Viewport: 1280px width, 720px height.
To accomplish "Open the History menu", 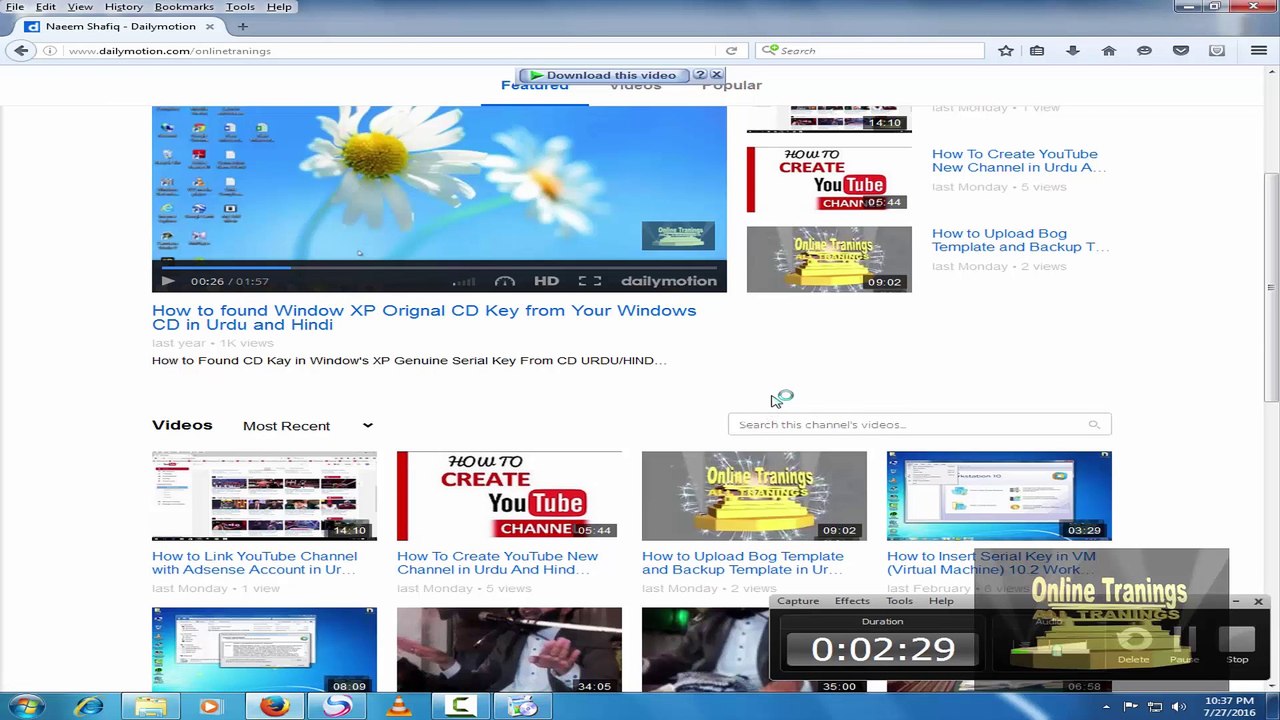I will (123, 7).
